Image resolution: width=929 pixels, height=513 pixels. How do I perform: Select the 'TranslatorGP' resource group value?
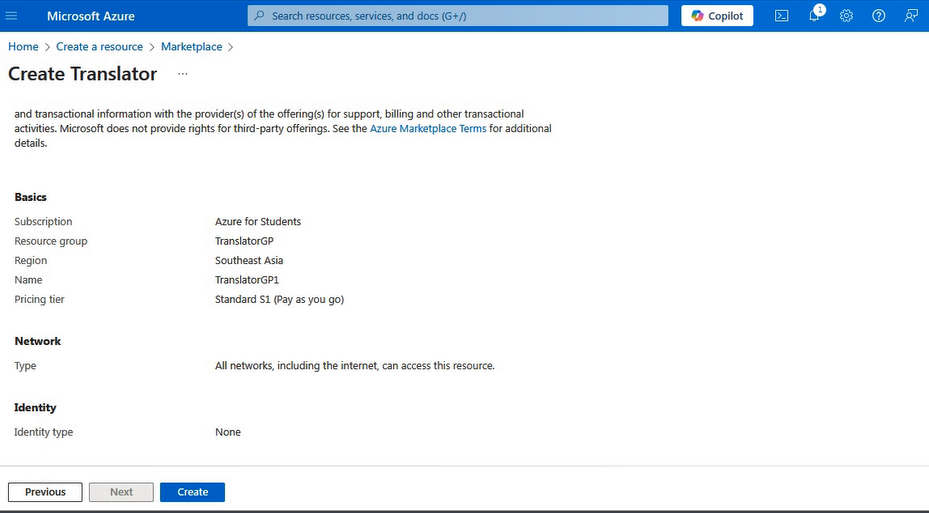coord(244,241)
